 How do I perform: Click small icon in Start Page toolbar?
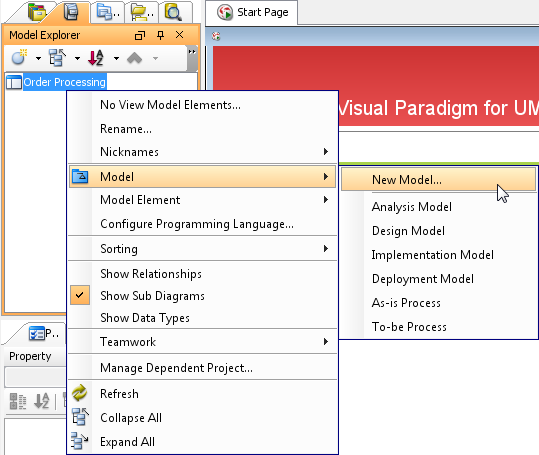pyautogui.click(x=216, y=36)
